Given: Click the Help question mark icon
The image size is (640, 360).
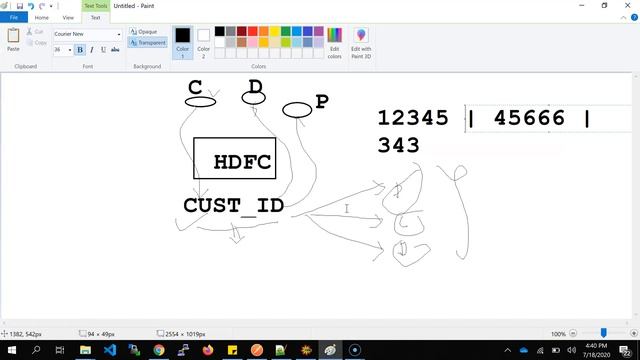Looking at the screenshot, I should pos(634,17).
